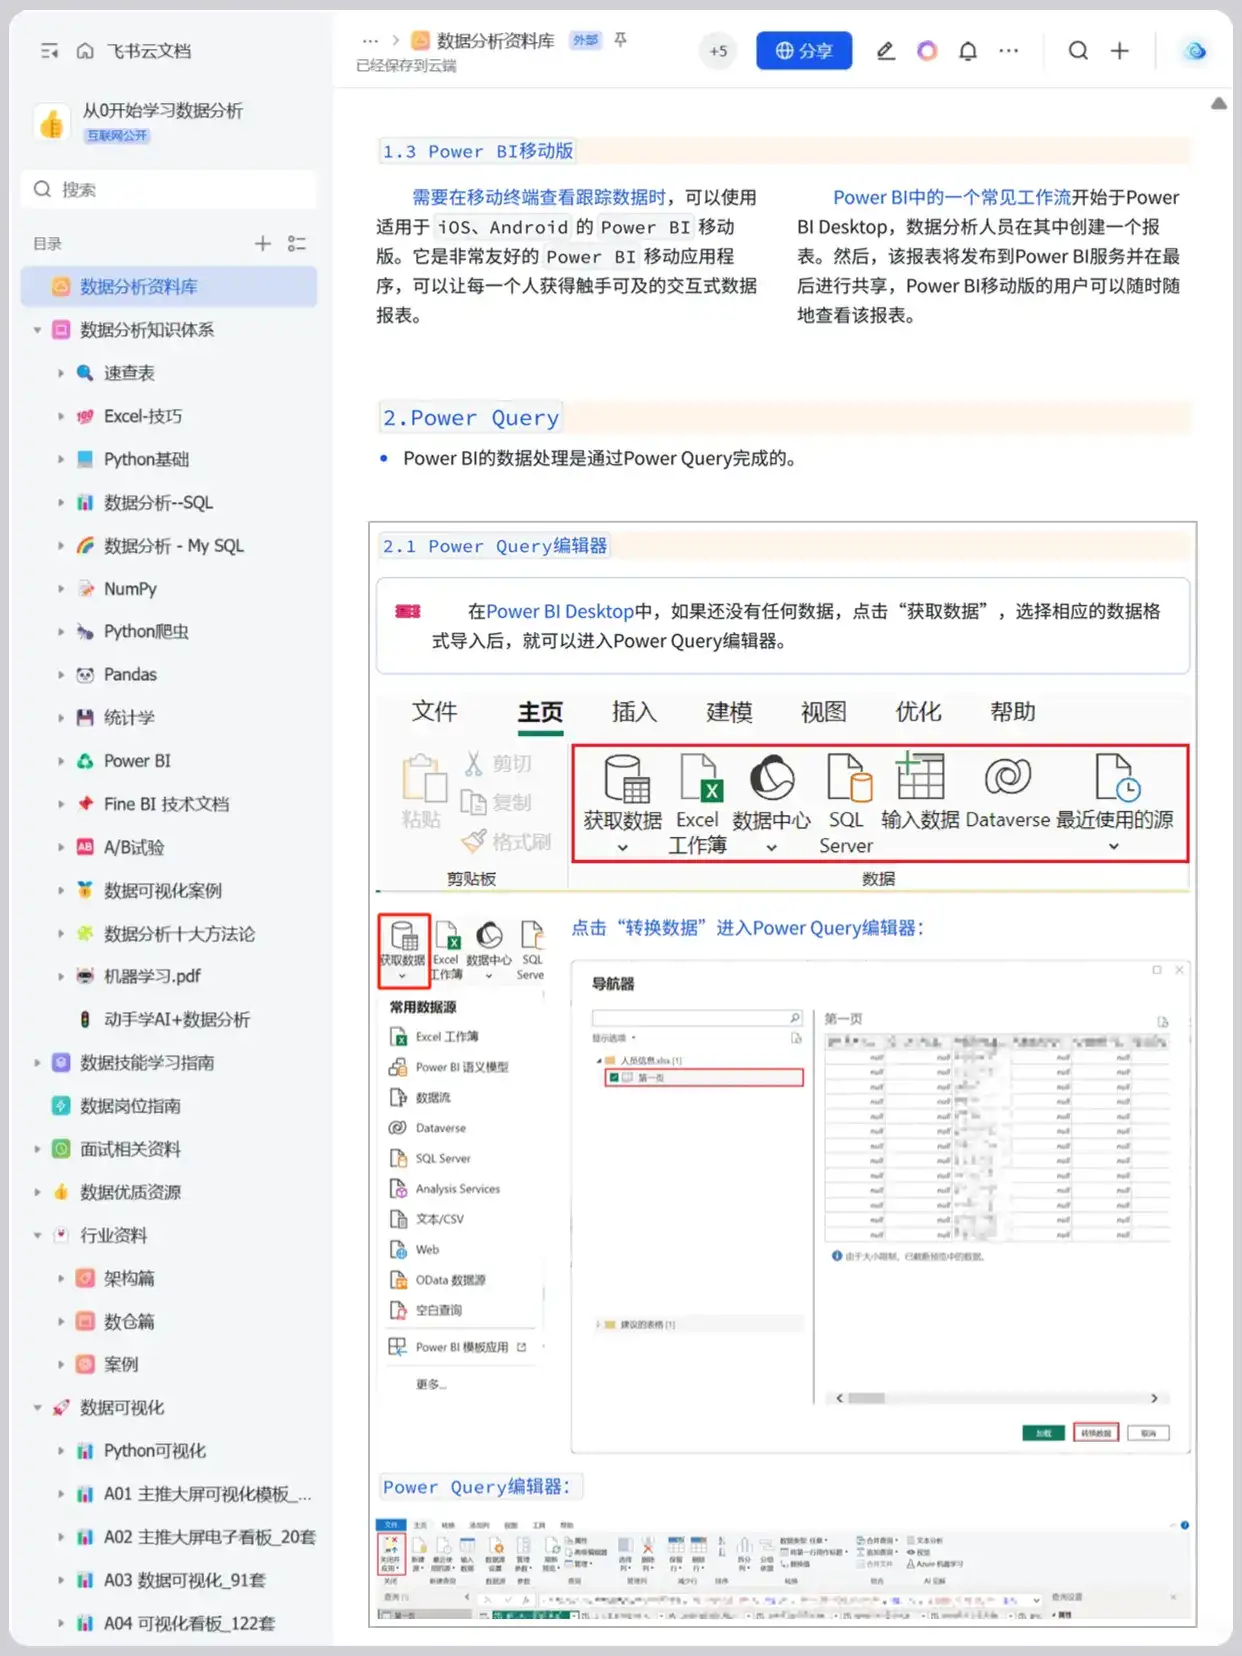Click the 帮助 tab in the ribbon image
Viewport: 1242px width, 1656px height.
click(1012, 712)
